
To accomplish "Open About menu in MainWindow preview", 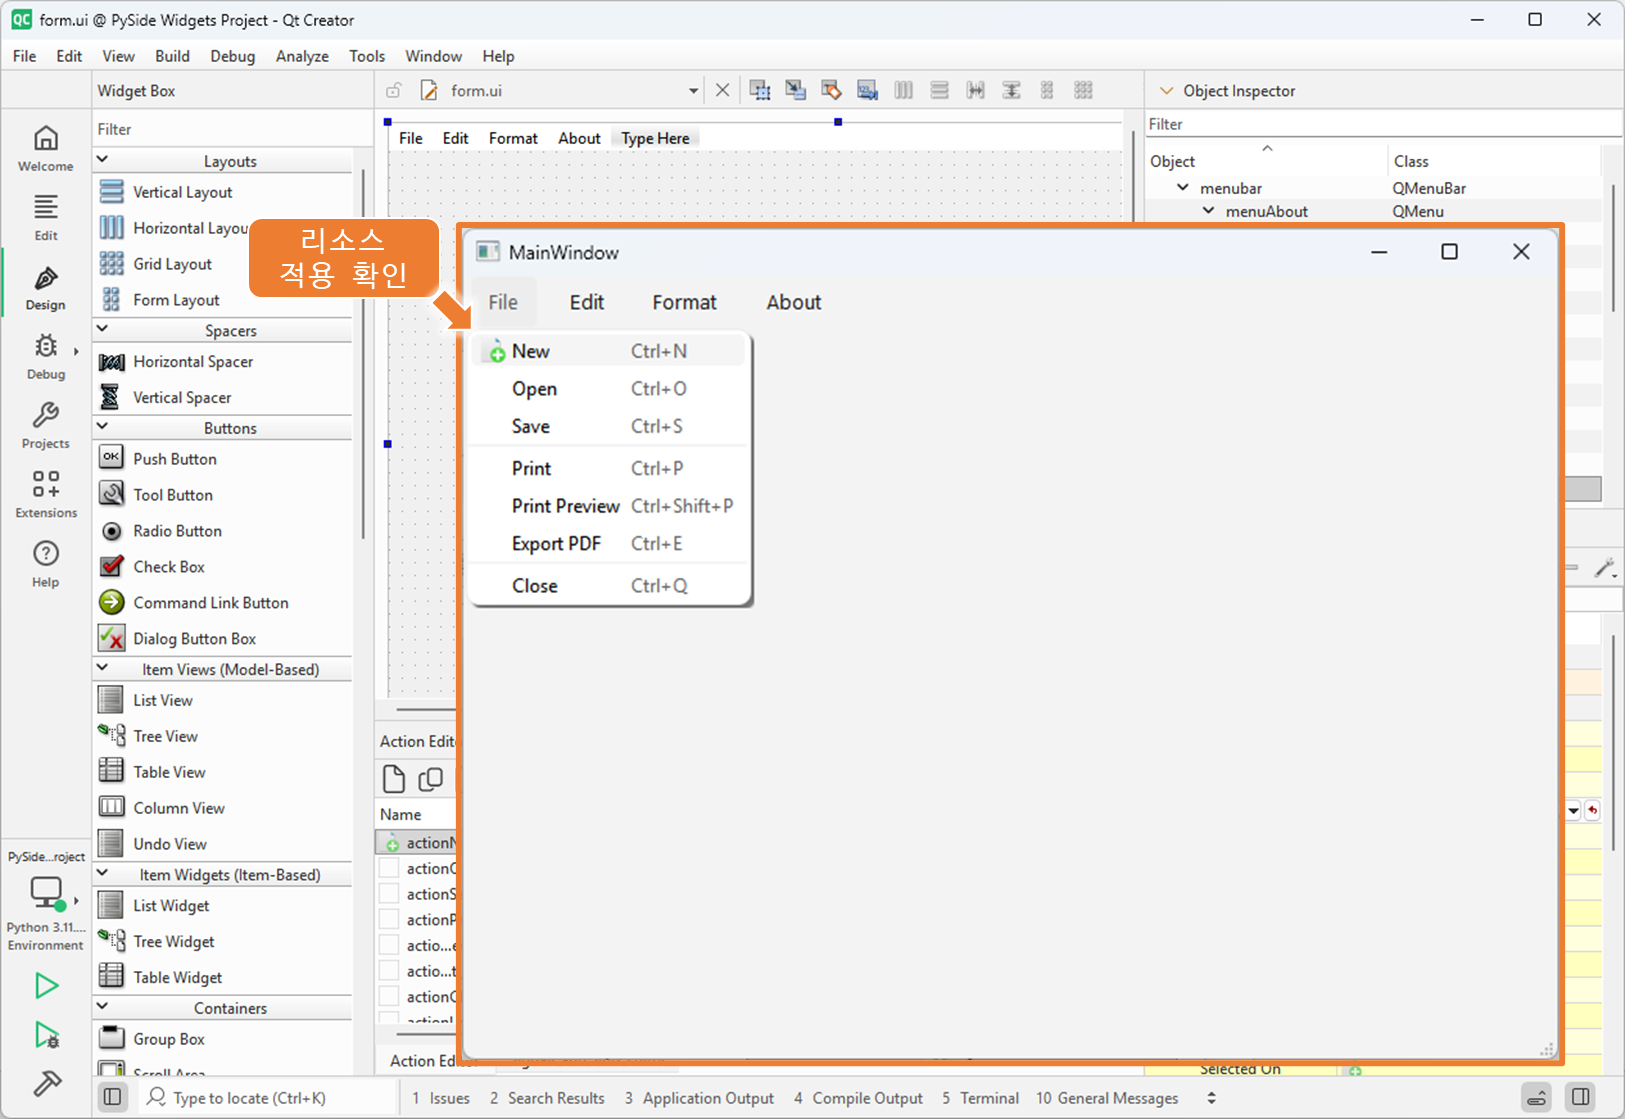I will pos(794,302).
